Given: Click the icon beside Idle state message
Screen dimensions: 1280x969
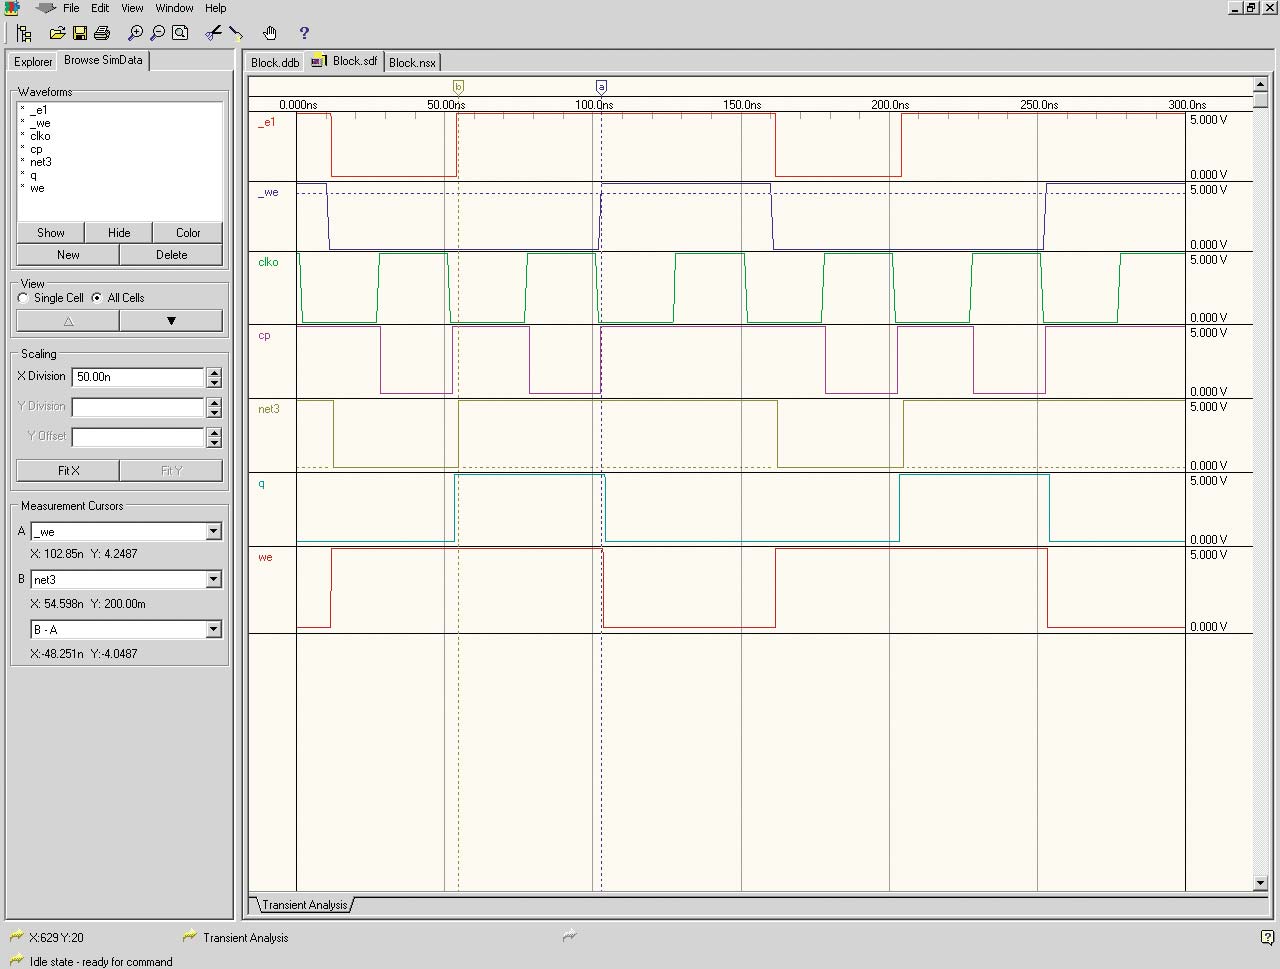Looking at the screenshot, I should (17, 960).
